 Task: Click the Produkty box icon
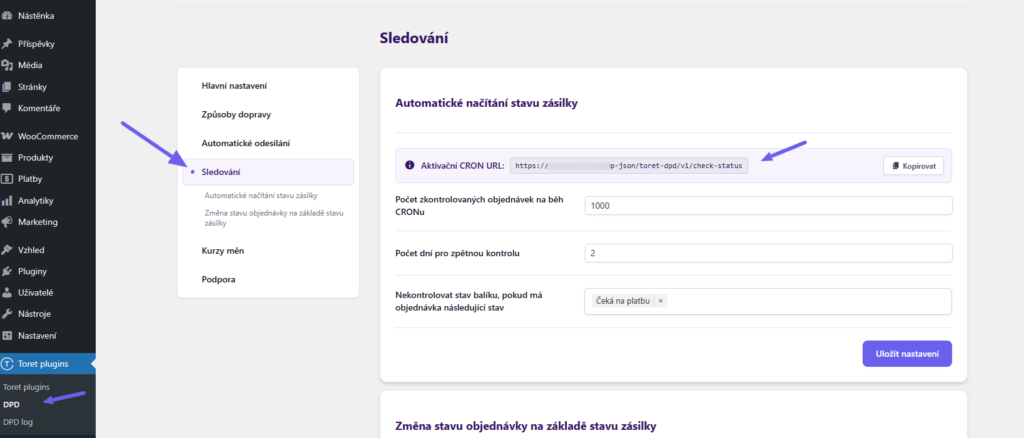pos(7,157)
